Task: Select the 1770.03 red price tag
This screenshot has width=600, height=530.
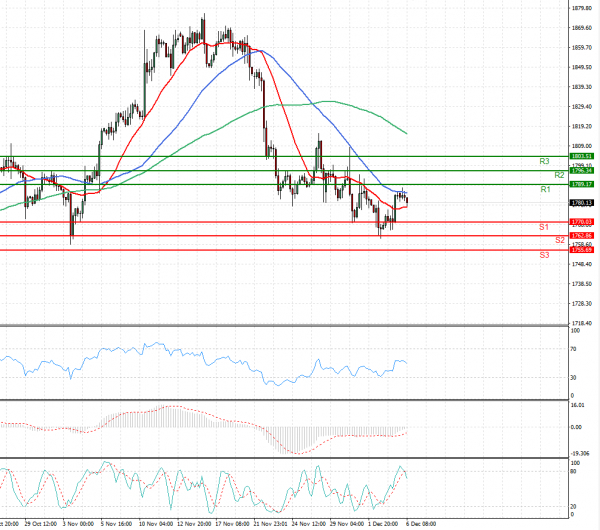Action: pos(582,221)
